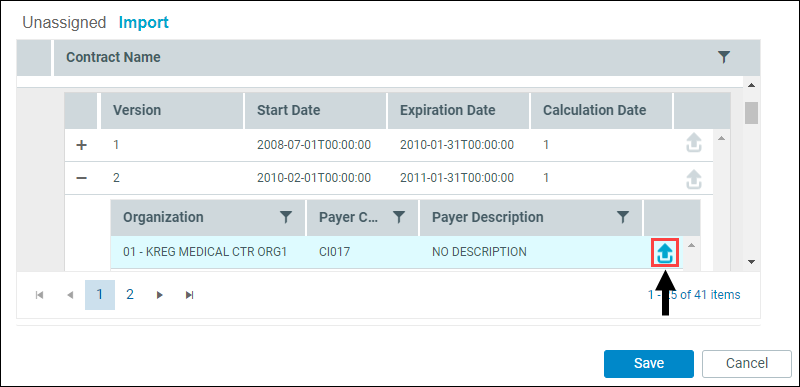The width and height of the screenshot is (800, 387).
Task: Go to page 2 of results
Action: click(x=130, y=294)
